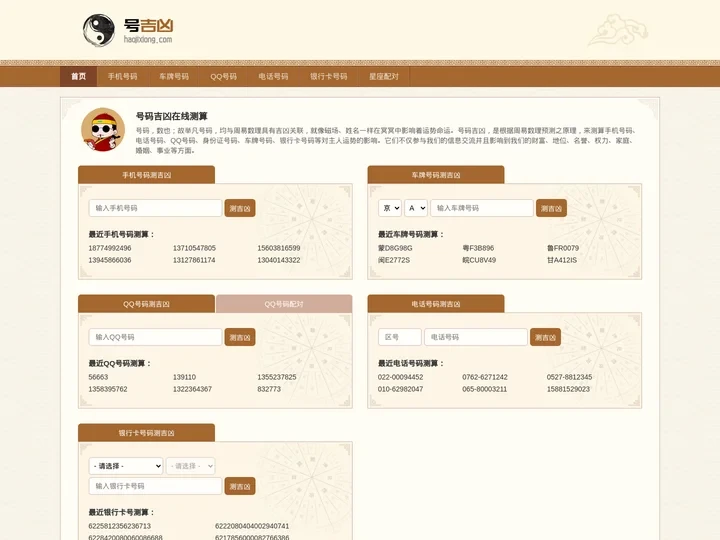Screen dimensions: 720x540
Task: Click 测吉凶 button next to bank card input
Action: (x=240, y=486)
